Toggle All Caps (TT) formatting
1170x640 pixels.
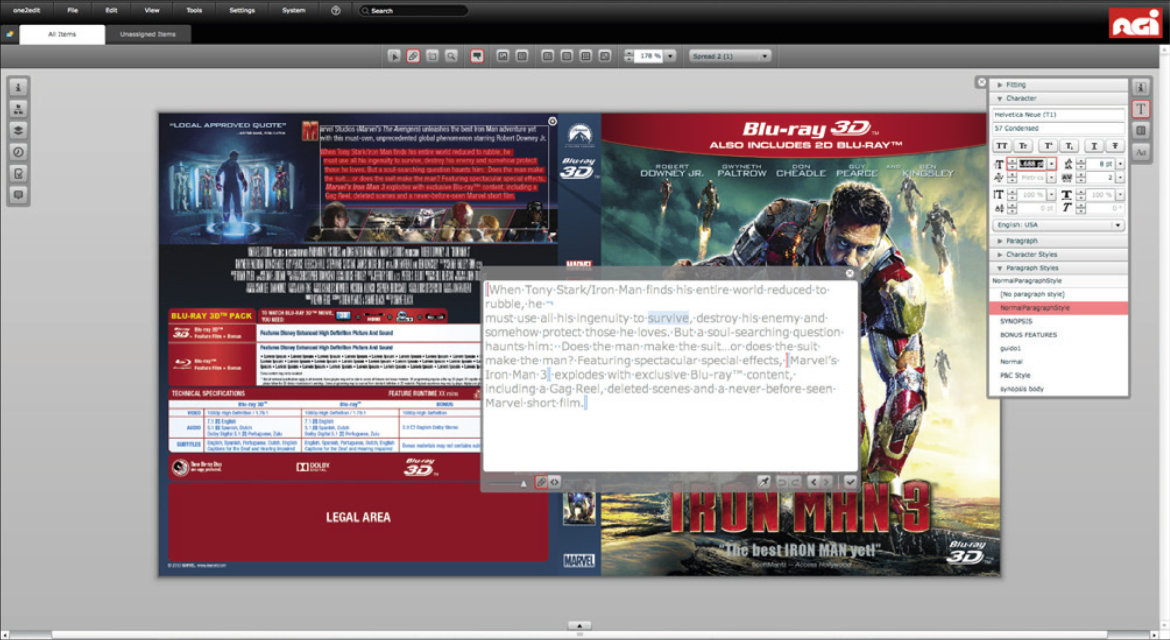[x=1001, y=146]
